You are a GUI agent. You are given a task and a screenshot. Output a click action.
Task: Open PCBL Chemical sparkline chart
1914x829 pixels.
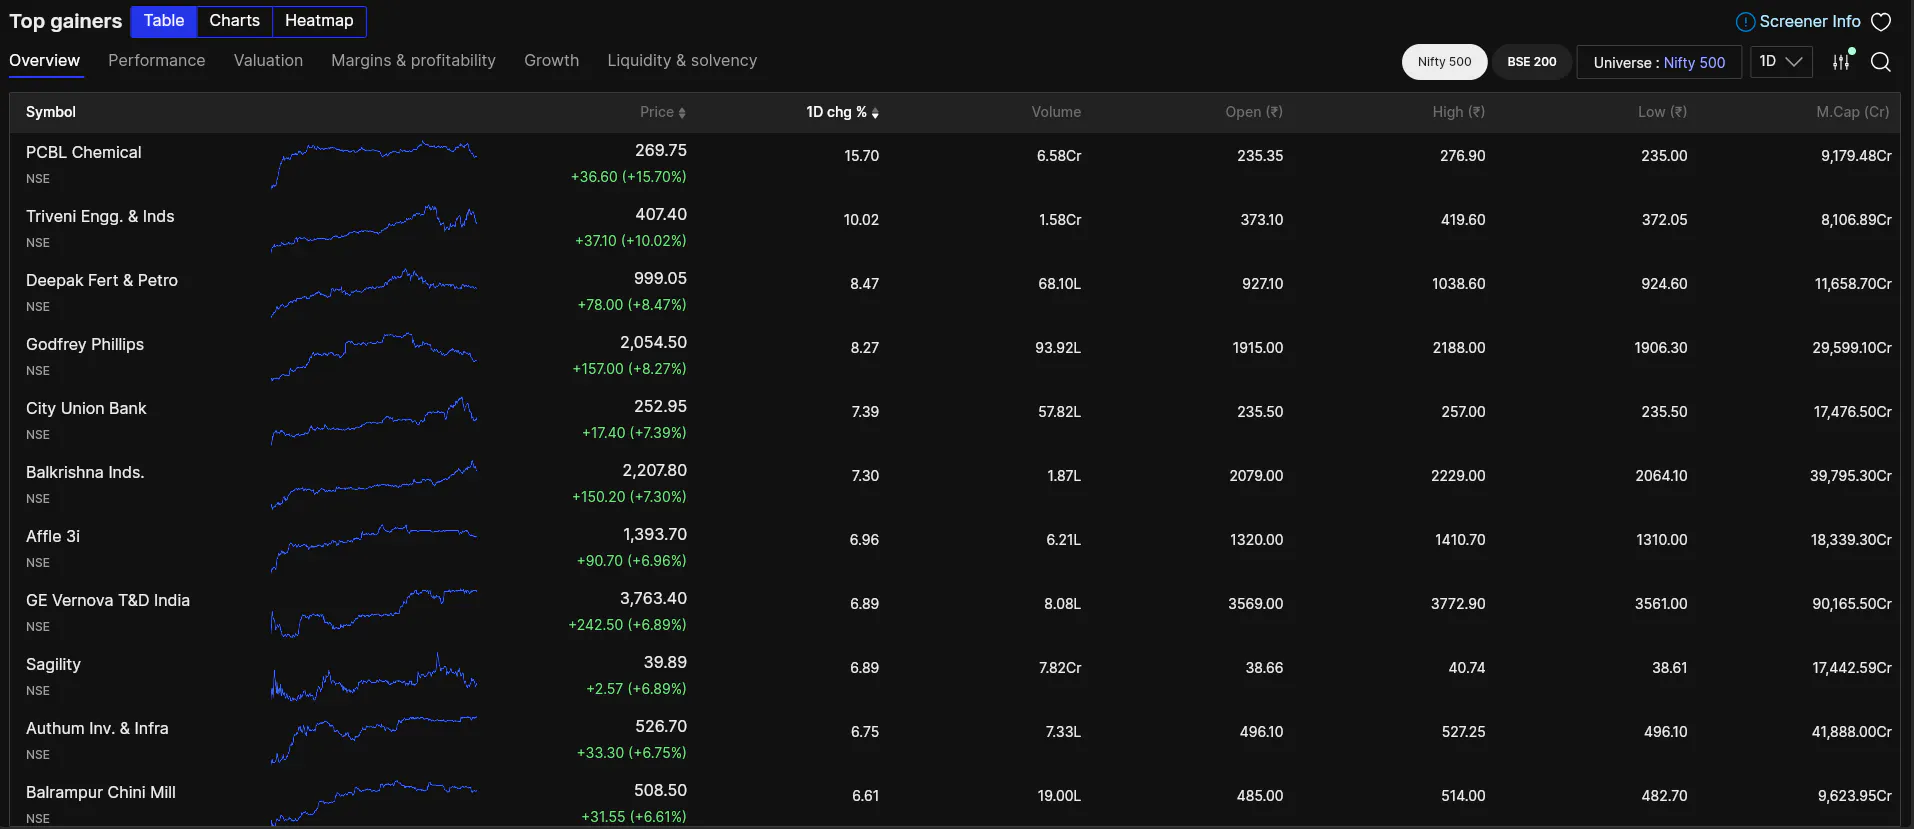374,164
